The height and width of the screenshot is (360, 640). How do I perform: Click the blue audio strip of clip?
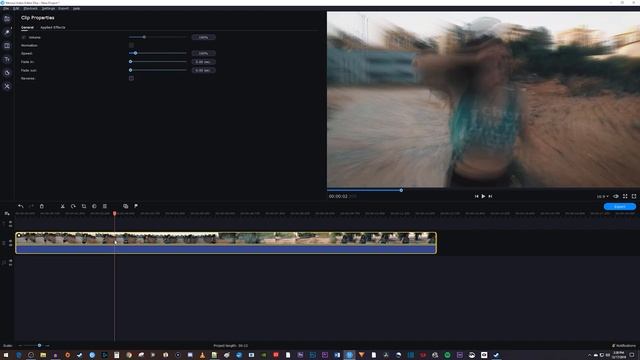pos(226,249)
